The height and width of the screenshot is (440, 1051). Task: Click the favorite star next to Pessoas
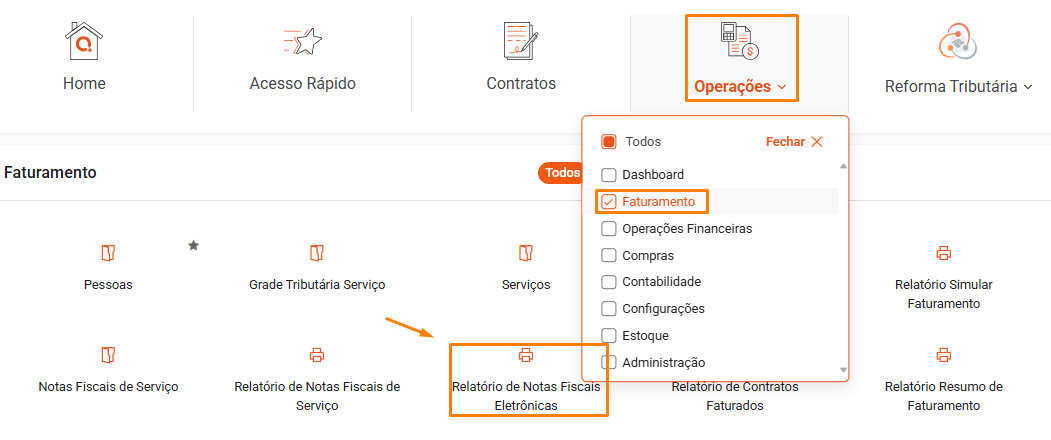(x=194, y=245)
